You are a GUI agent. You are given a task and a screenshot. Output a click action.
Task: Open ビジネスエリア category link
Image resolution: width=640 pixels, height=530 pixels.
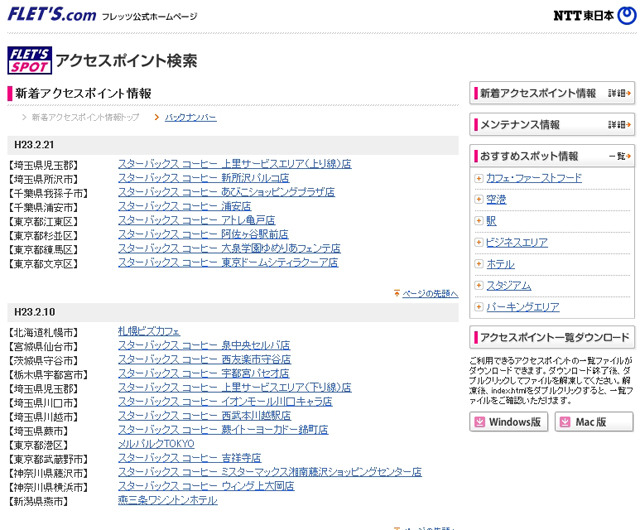pyautogui.click(x=517, y=243)
